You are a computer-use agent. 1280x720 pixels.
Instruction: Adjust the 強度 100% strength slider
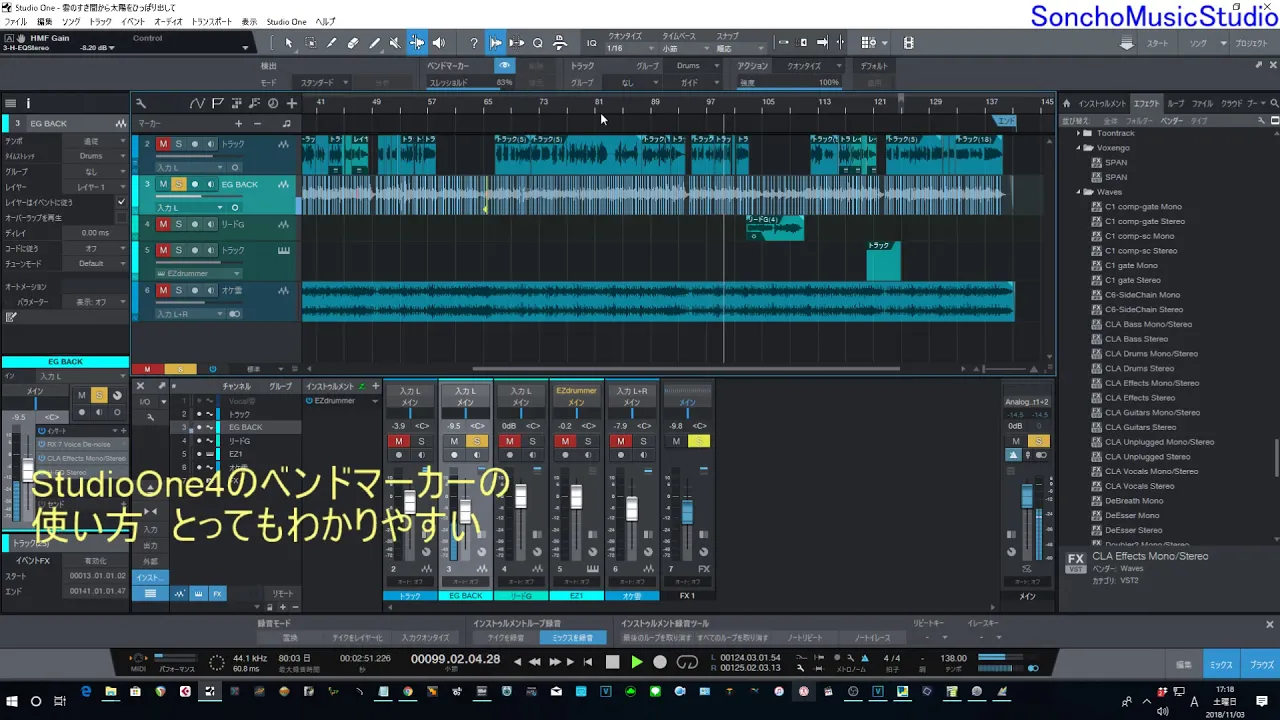(x=790, y=83)
